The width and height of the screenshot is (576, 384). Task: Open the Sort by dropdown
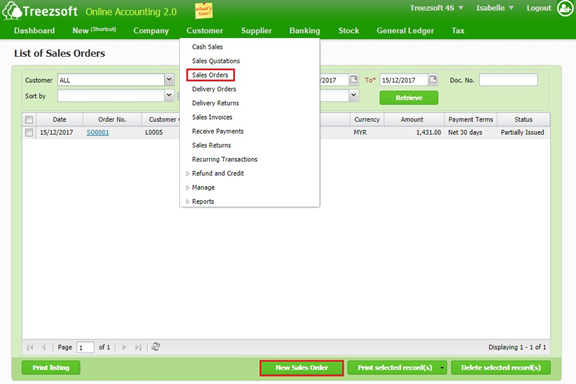click(x=169, y=96)
